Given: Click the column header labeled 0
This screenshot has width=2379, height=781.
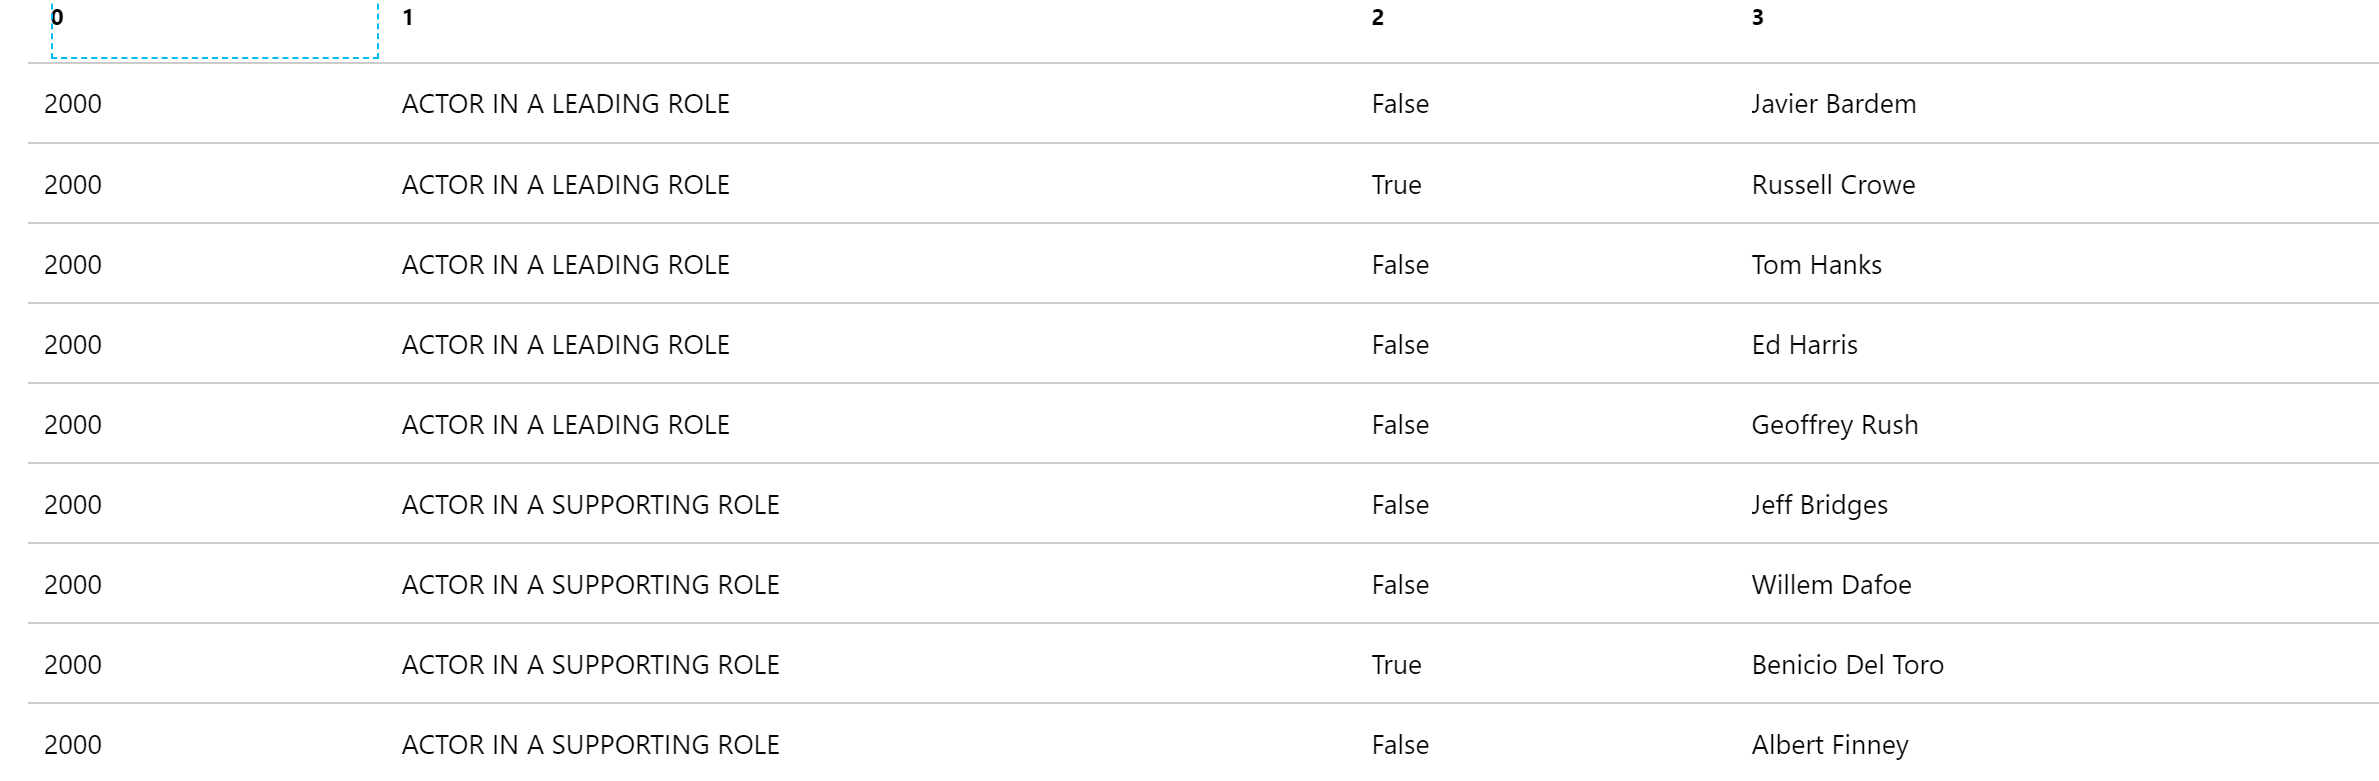Looking at the screenshot, I should (58, 18).
